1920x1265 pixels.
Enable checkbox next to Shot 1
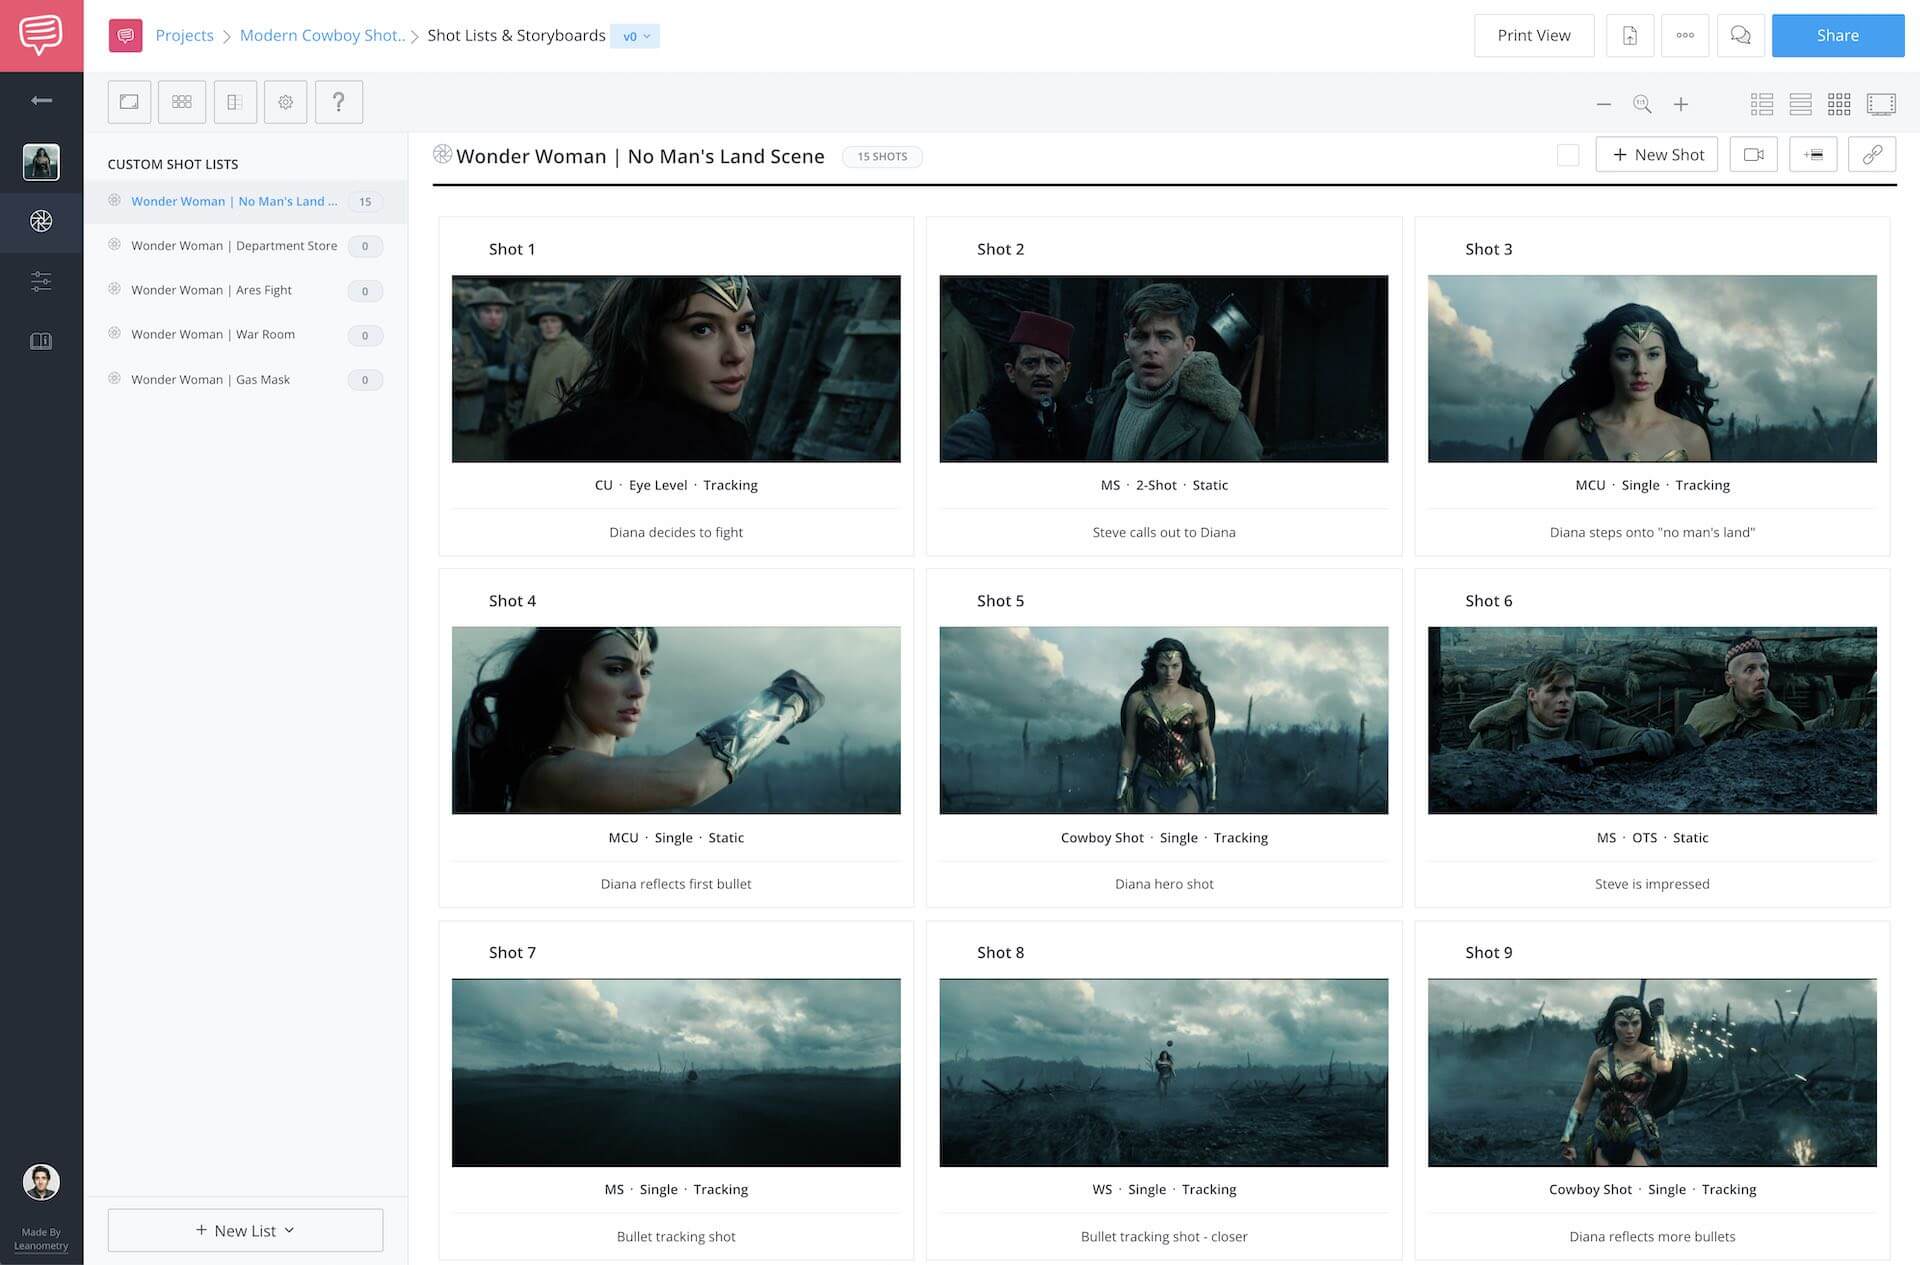(459, 247)
